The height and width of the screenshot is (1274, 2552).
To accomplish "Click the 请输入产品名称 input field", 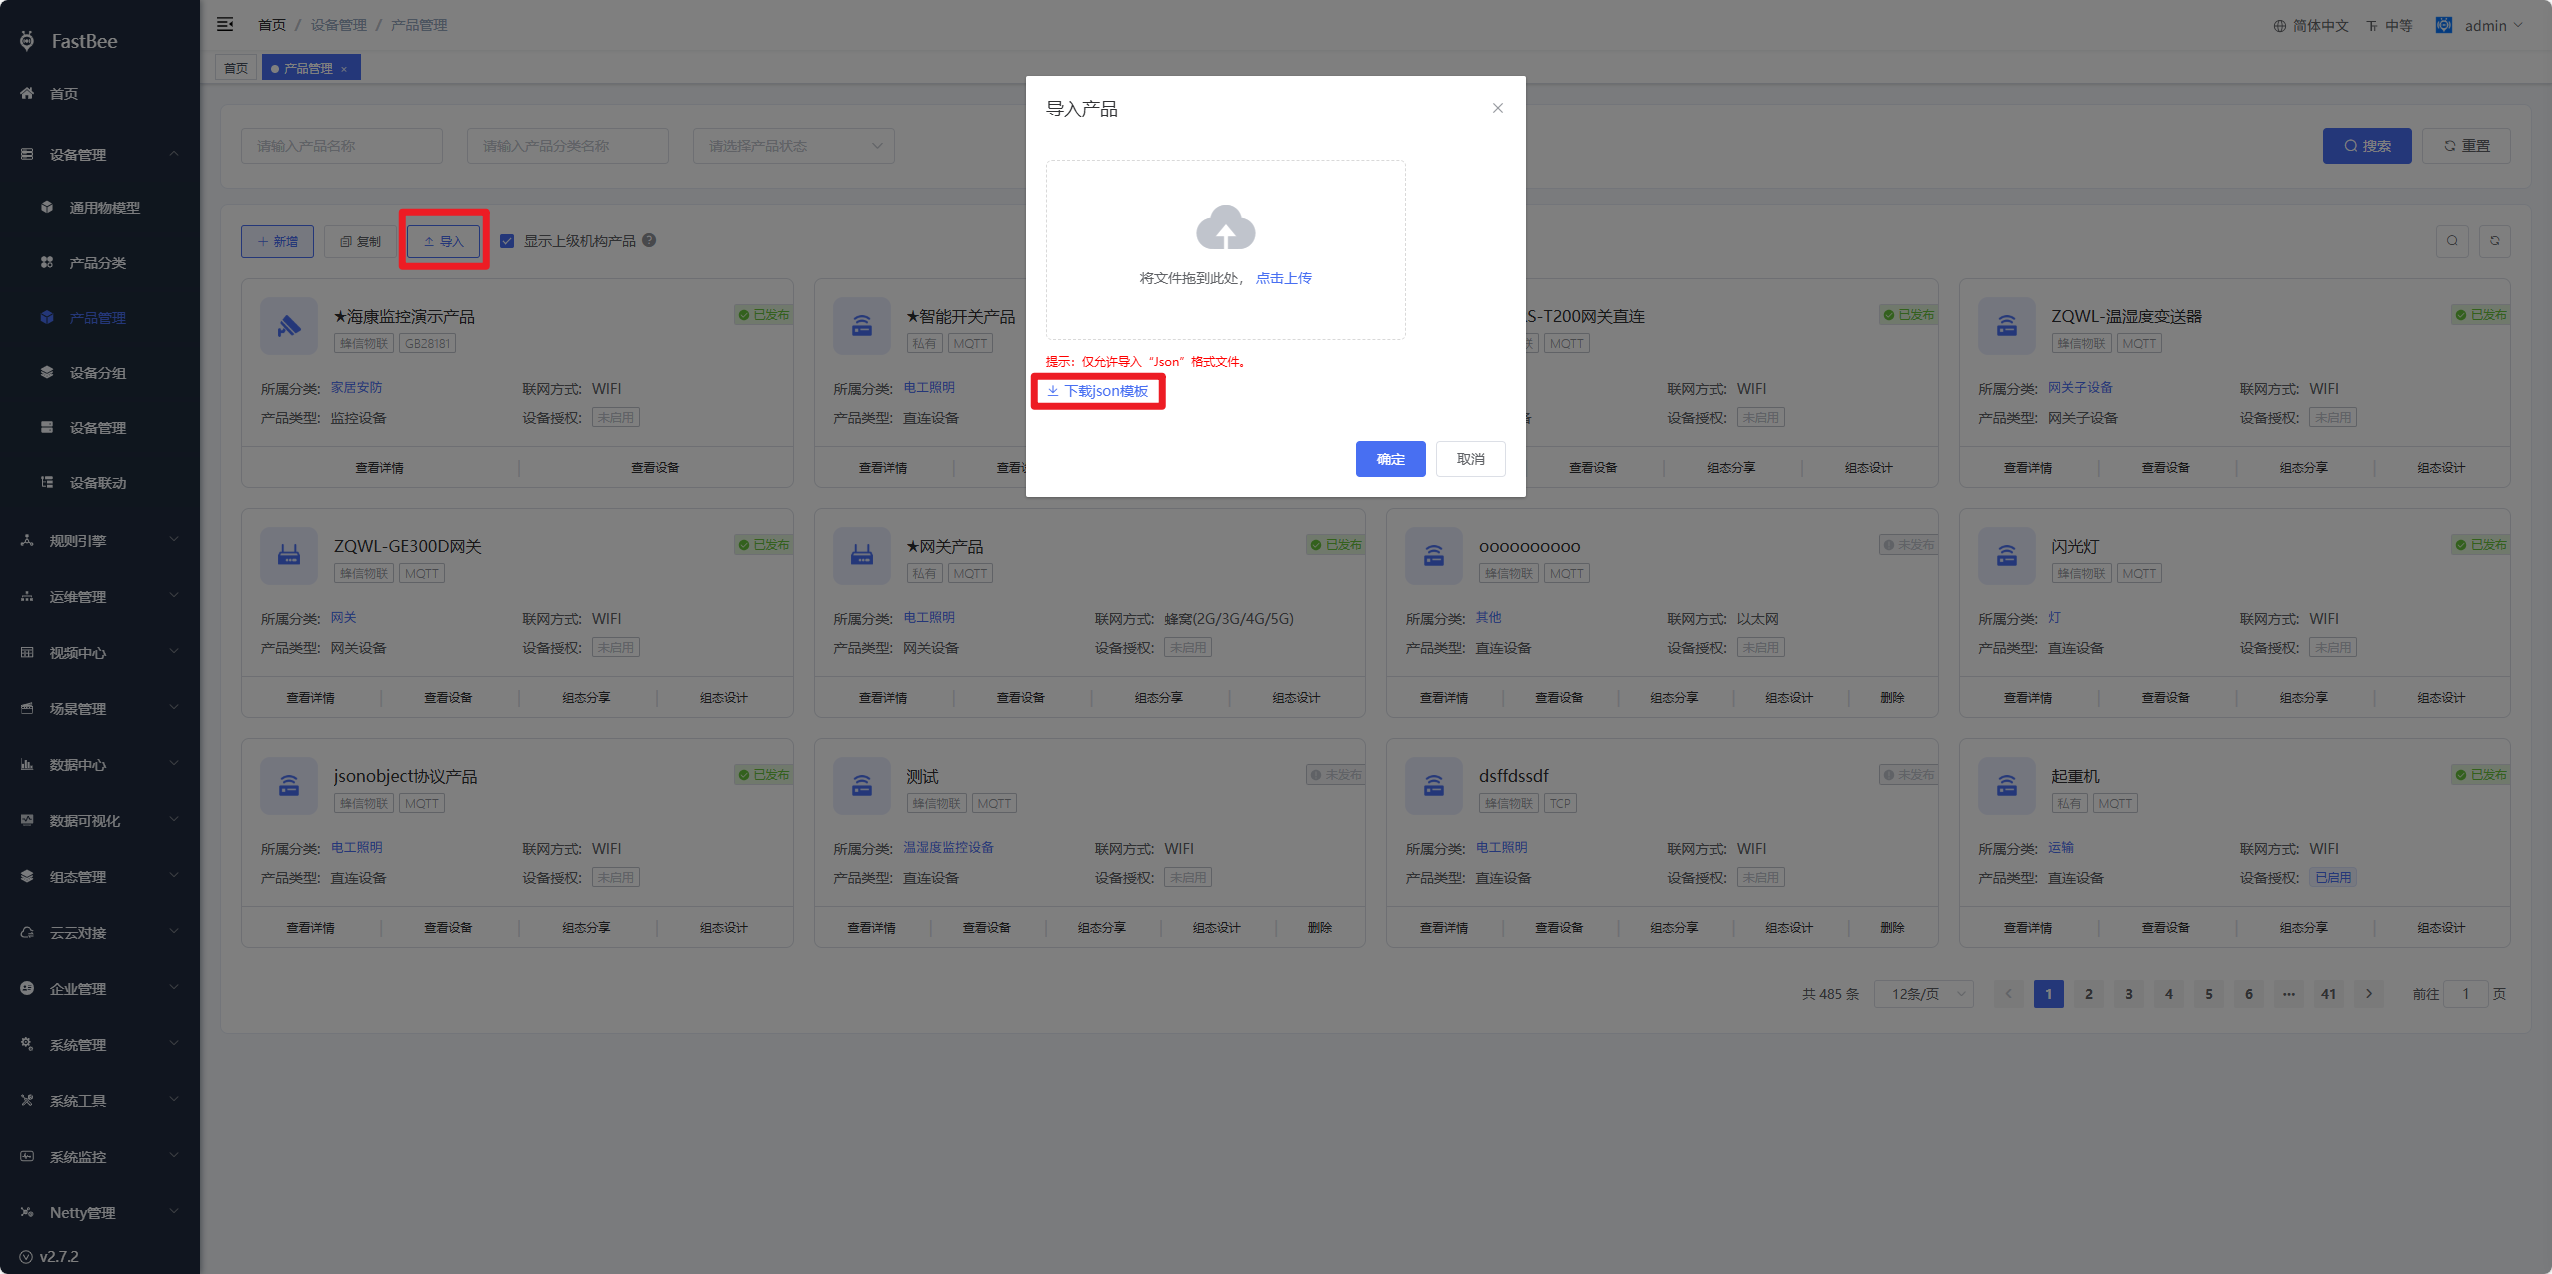I will pos(341,146).
